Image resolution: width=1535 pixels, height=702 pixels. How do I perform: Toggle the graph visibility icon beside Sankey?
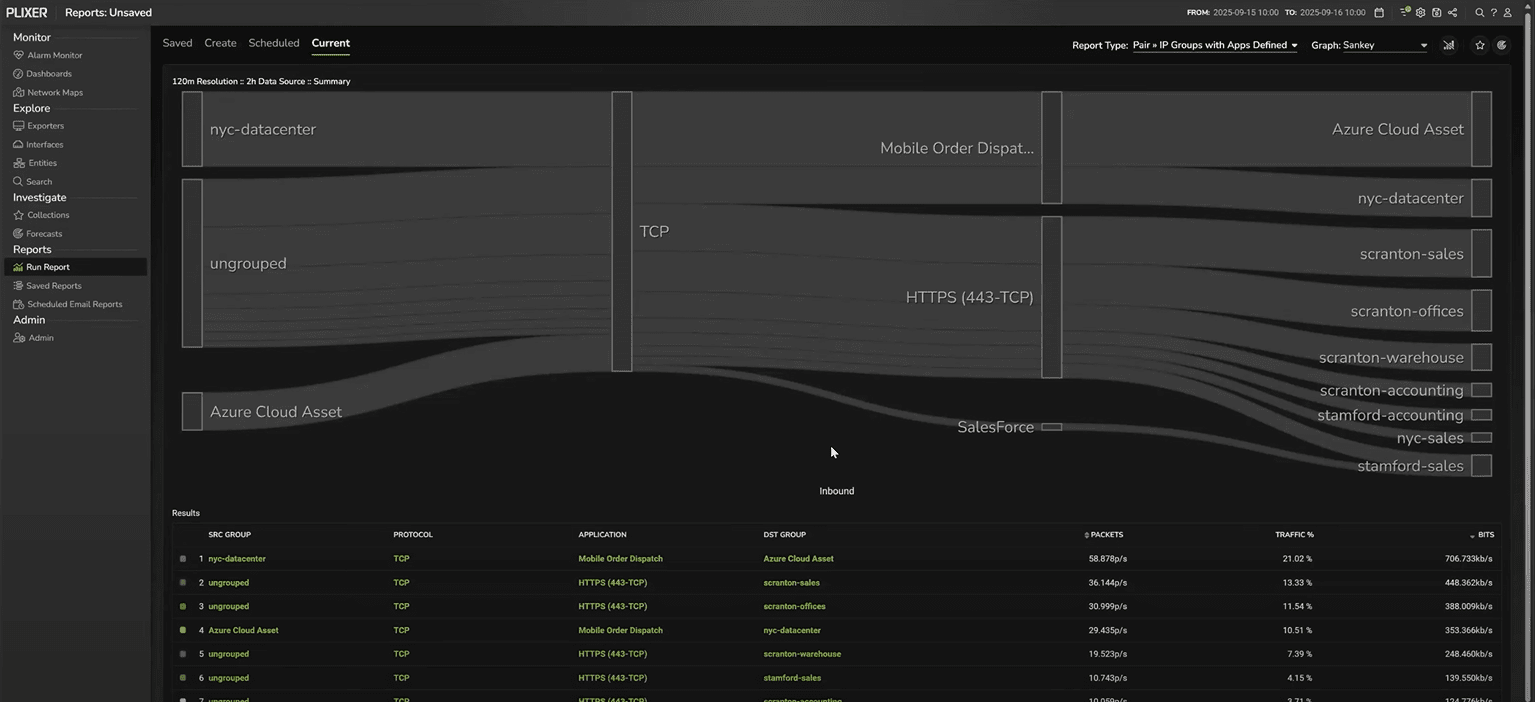tap(1448, 45)
